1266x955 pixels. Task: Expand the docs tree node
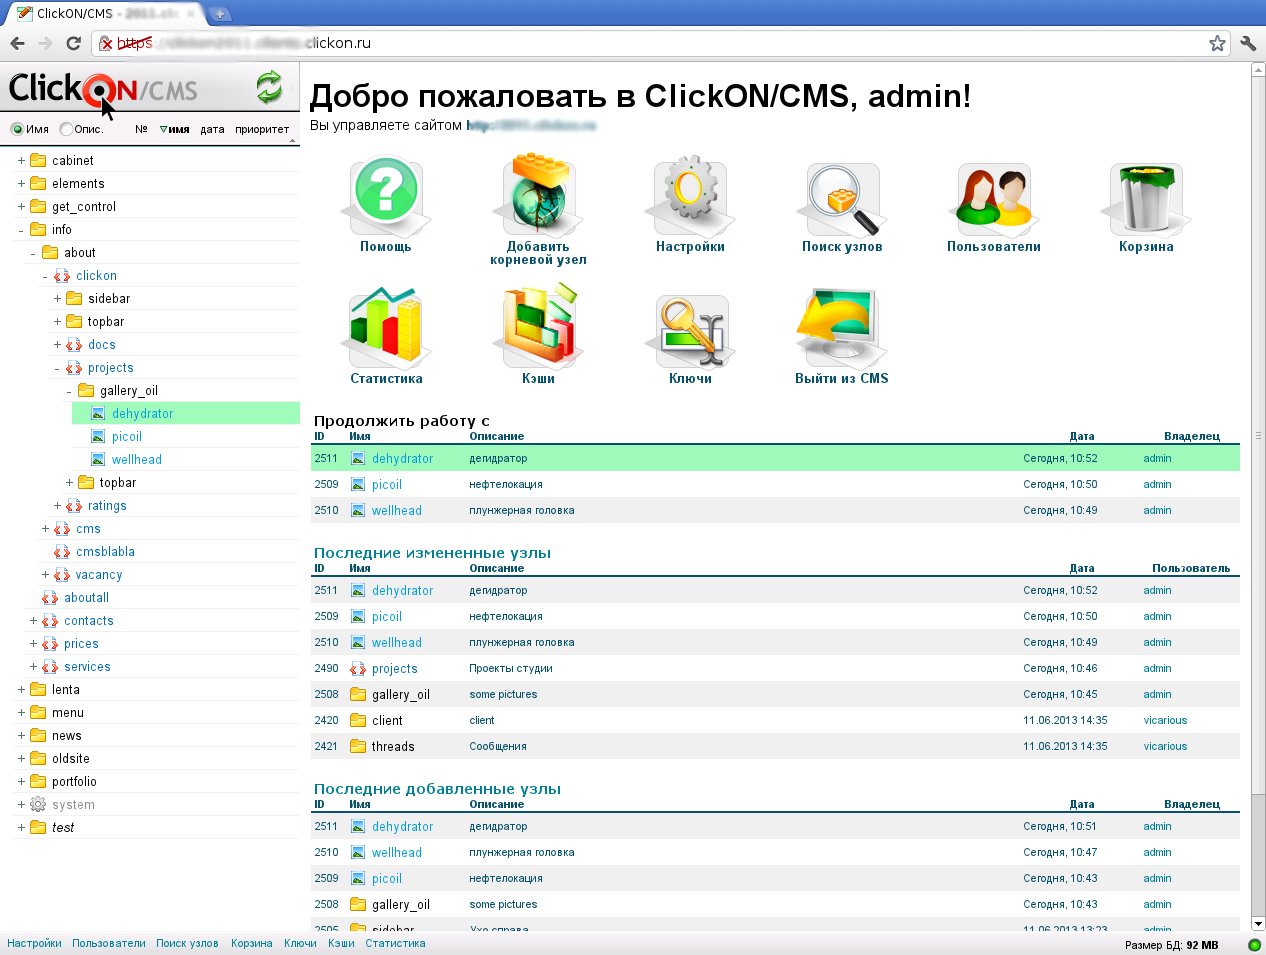[57, 344]
